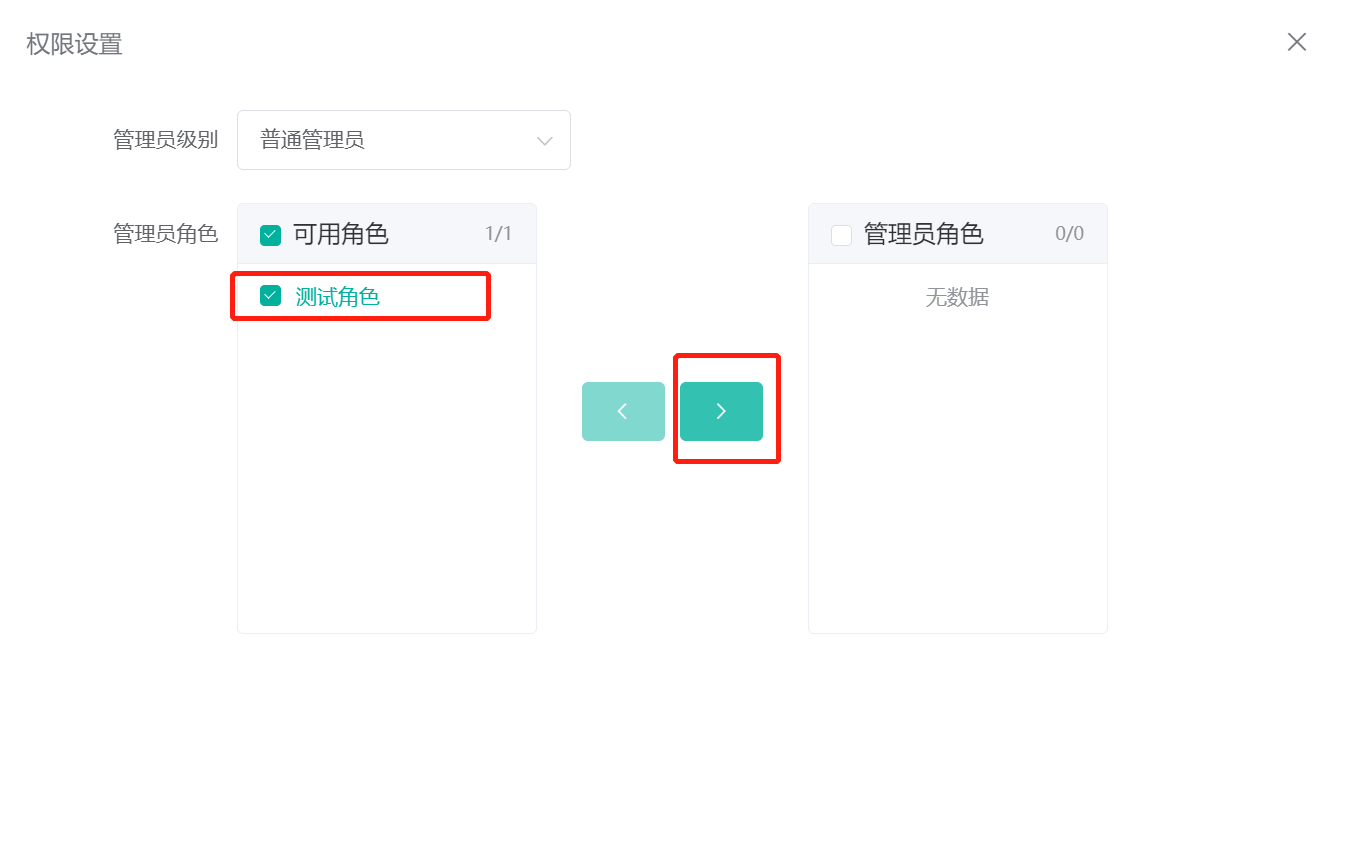Click the right arrow transfer button
This screenshot has width=1345, height=848.
pyautogui.click(x=721, y=411)
